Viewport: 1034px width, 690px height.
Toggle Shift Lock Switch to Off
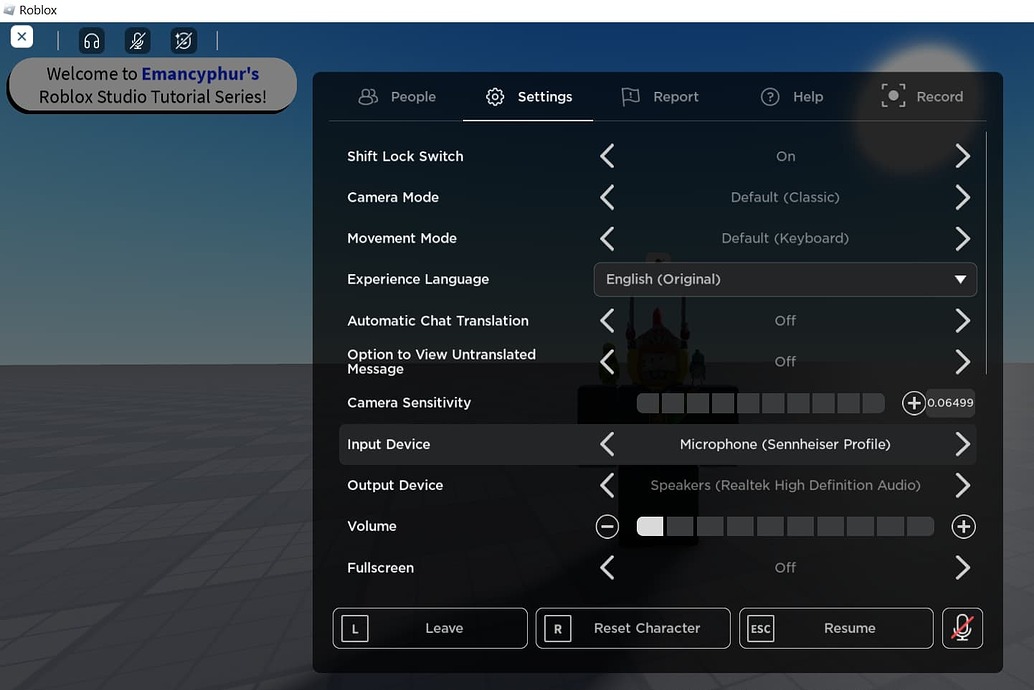(x=961, y=156)
